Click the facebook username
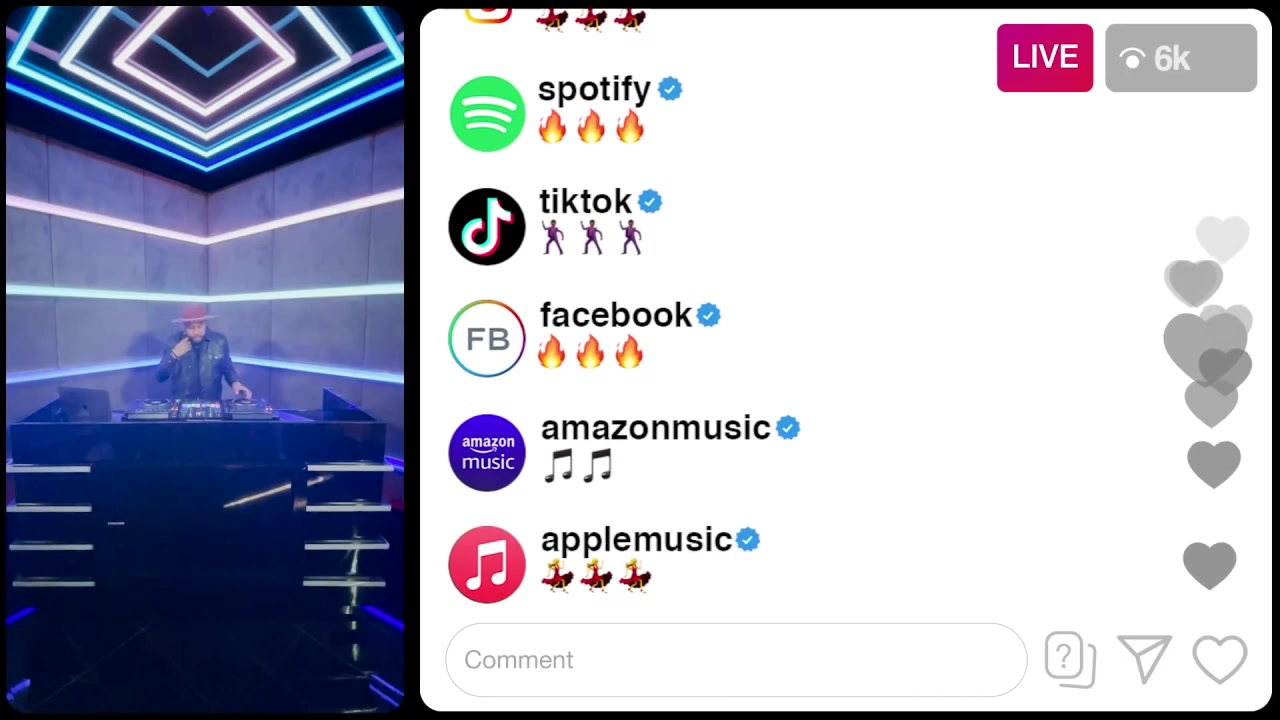 (616, 315)
